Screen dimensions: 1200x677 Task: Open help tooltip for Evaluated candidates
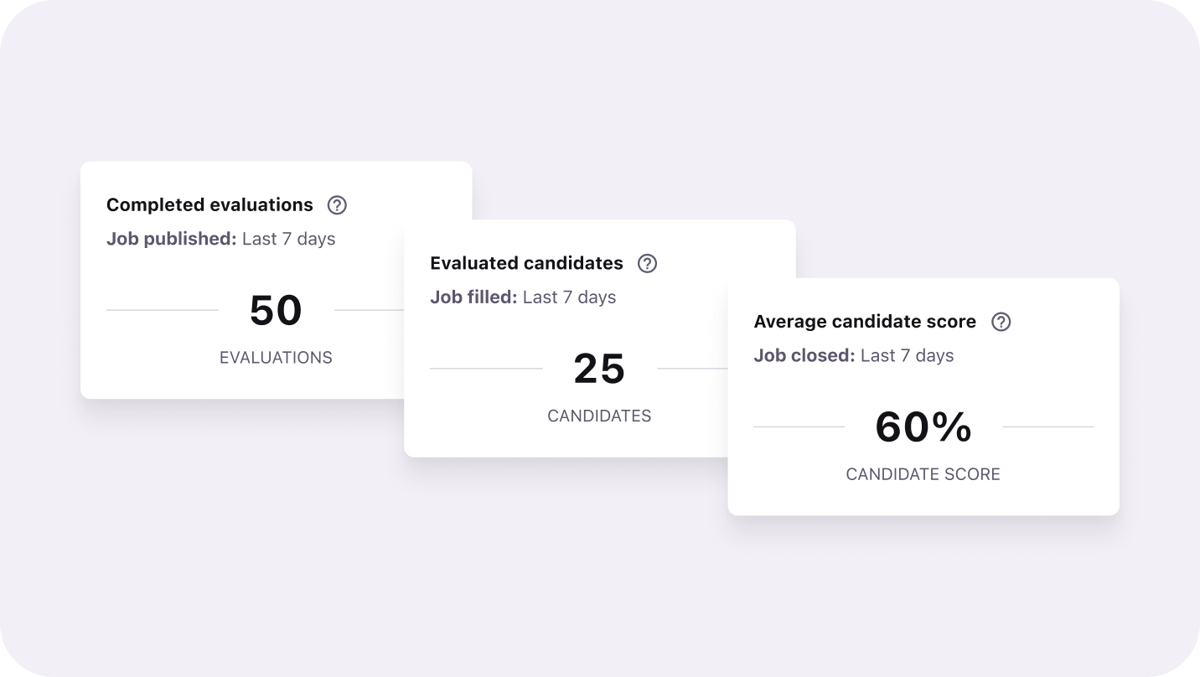coord(647,264)
